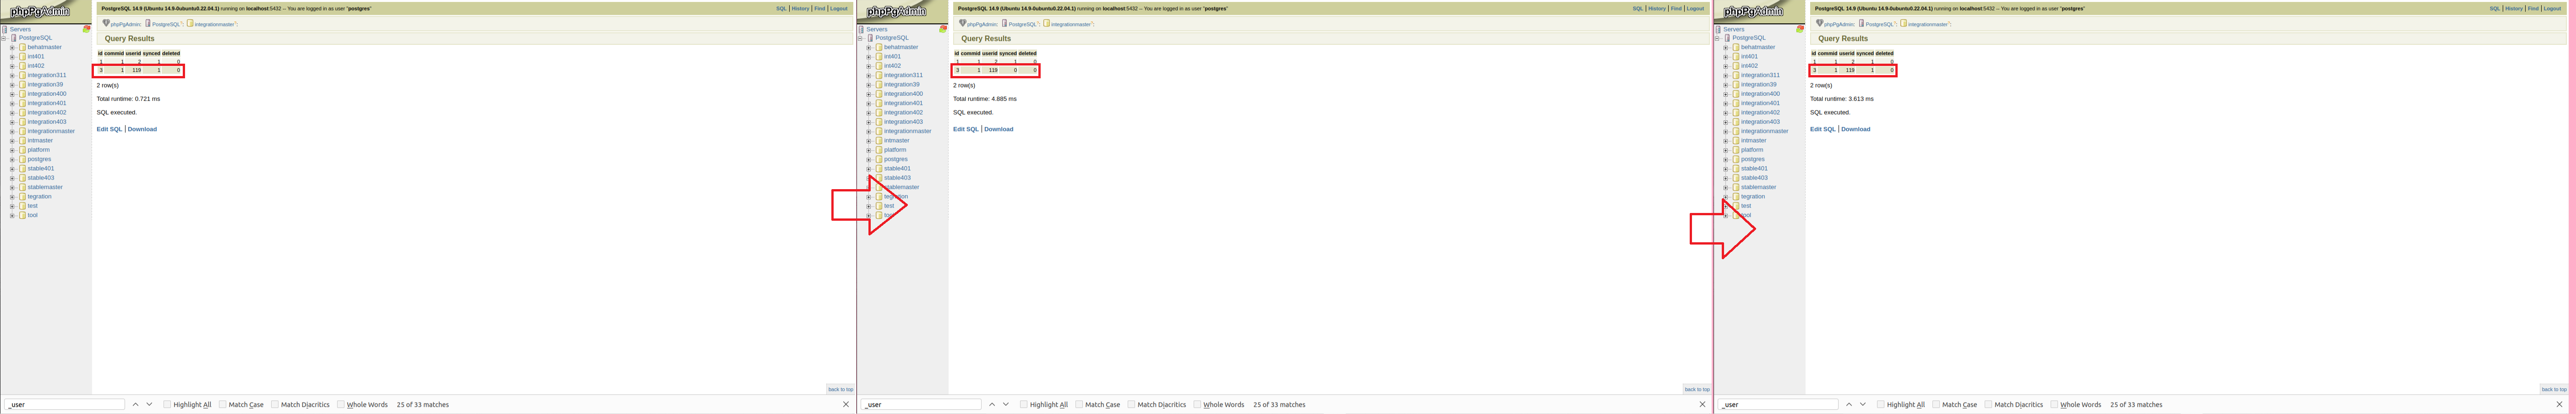Image resolution: width=2576 pixels, height=414 pixels.
Task: Click int402 database icon in 4.885 ms window
Action: [x=879, y=66]
